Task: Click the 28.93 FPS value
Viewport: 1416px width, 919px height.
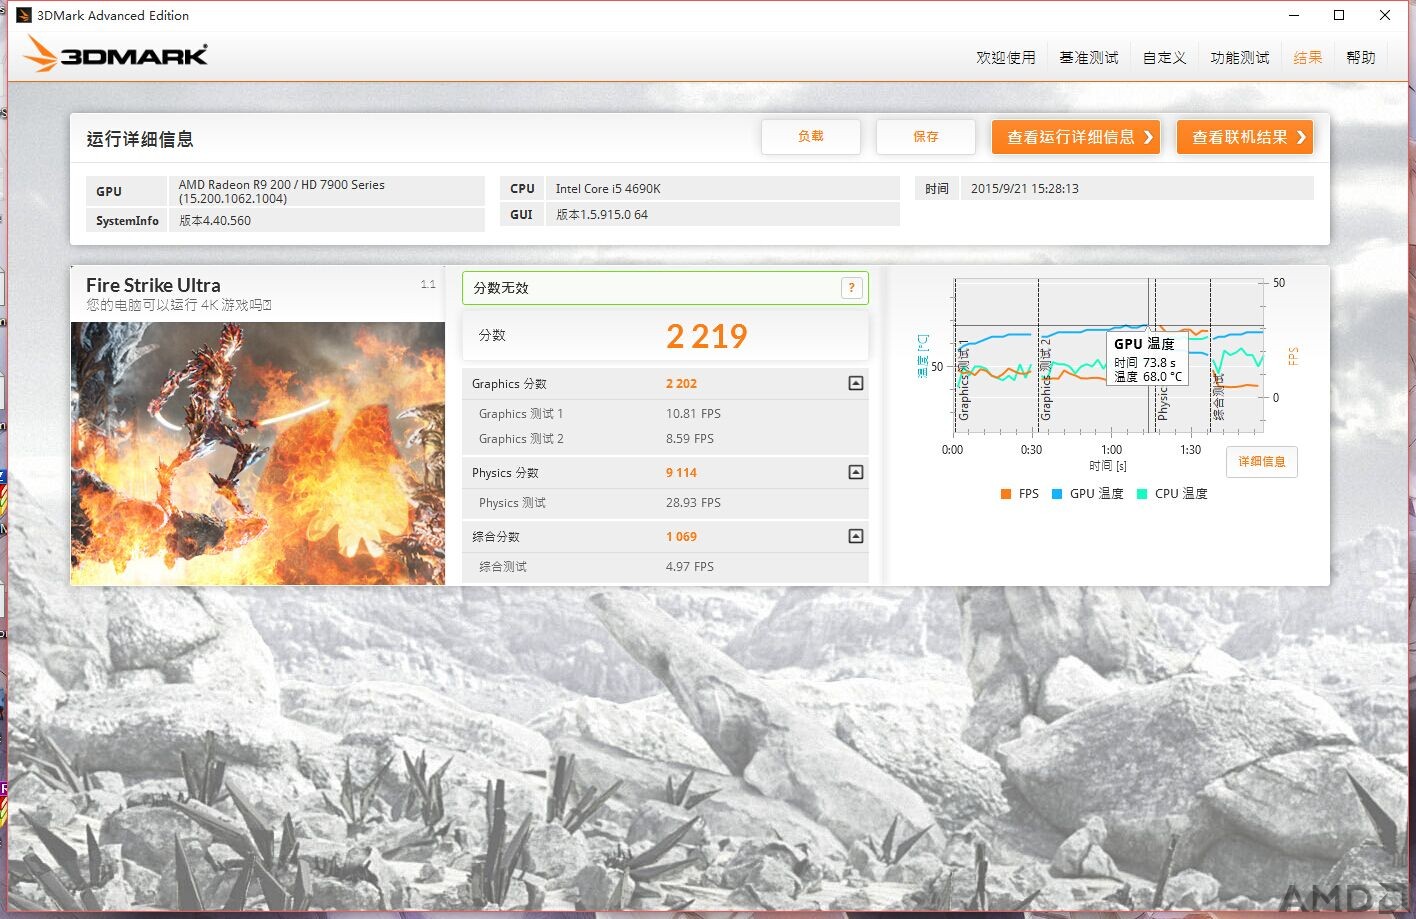Action: pyautogui.click(x=693, y=503)
